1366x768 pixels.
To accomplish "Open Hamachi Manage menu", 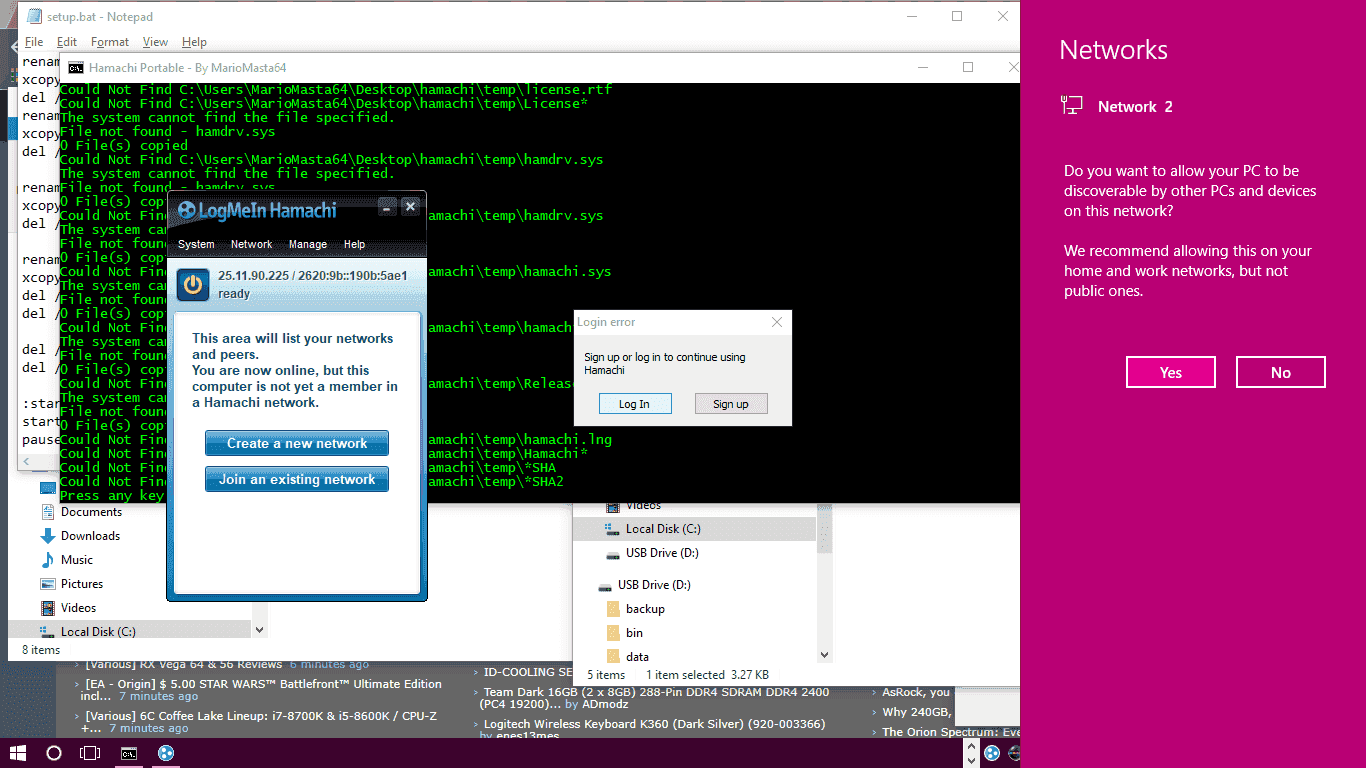I will click(308, 244).
